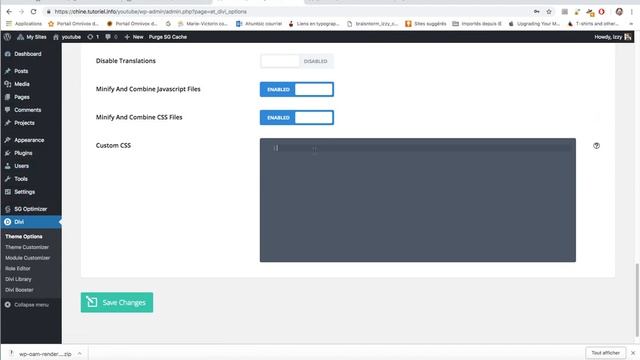Open Divi Module Customizer submenu
The height and width of the screenshot is (360, 640).
[x=27, y=258]
